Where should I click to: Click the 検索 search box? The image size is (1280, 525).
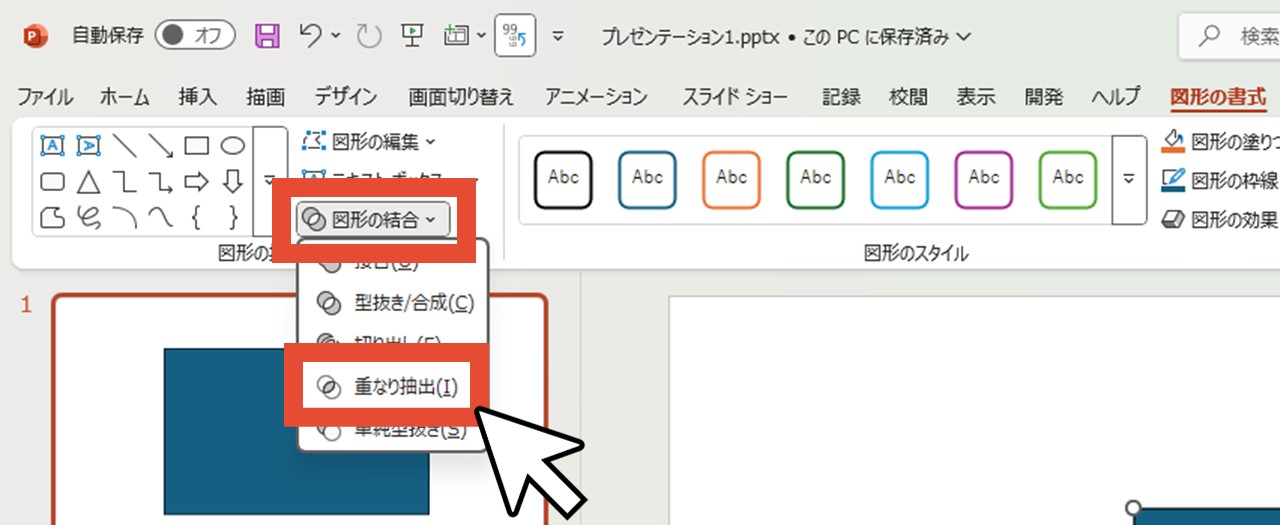(x=1230, y=37)
